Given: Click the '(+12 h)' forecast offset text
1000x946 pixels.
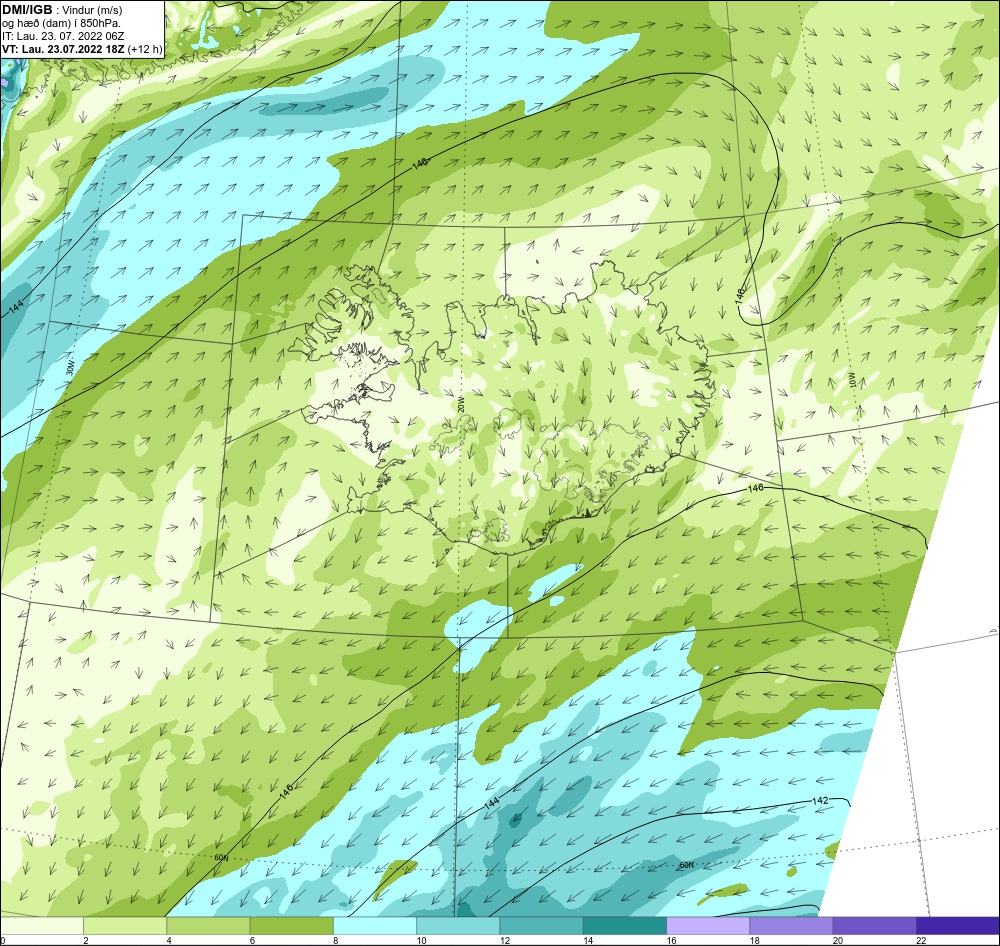Looking at the screenshot, I should tap(145, 49).
